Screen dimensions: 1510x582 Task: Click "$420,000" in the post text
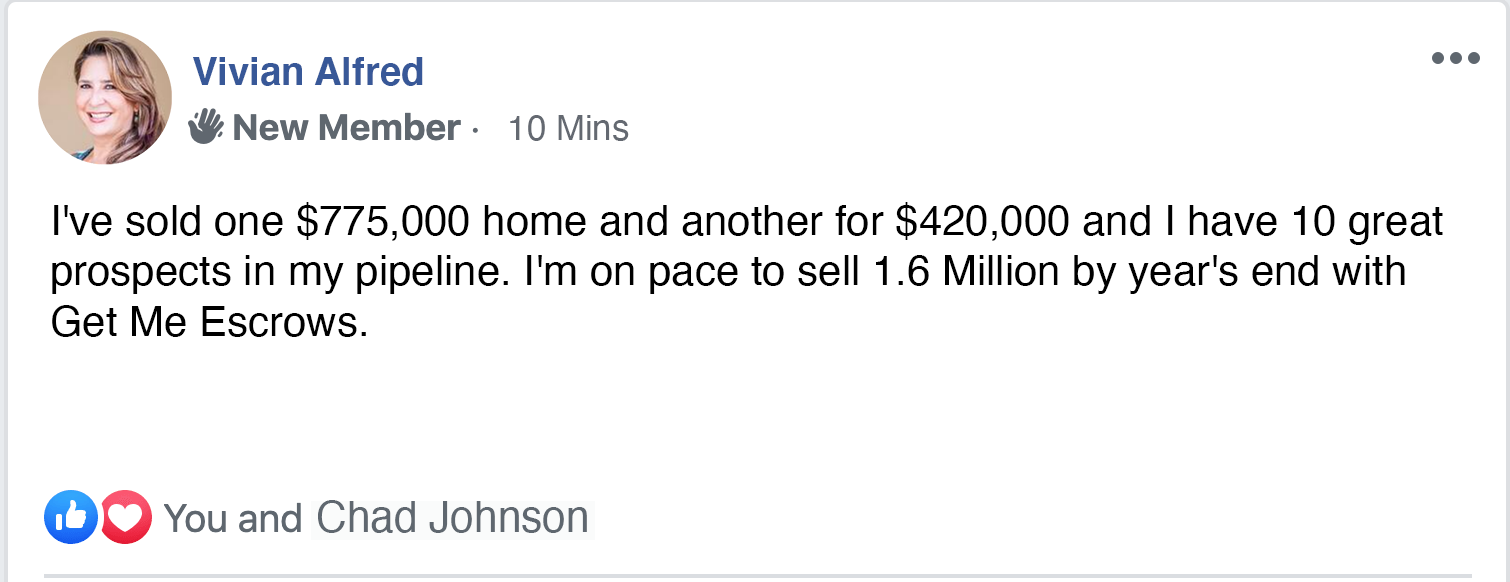click(980, 222)
